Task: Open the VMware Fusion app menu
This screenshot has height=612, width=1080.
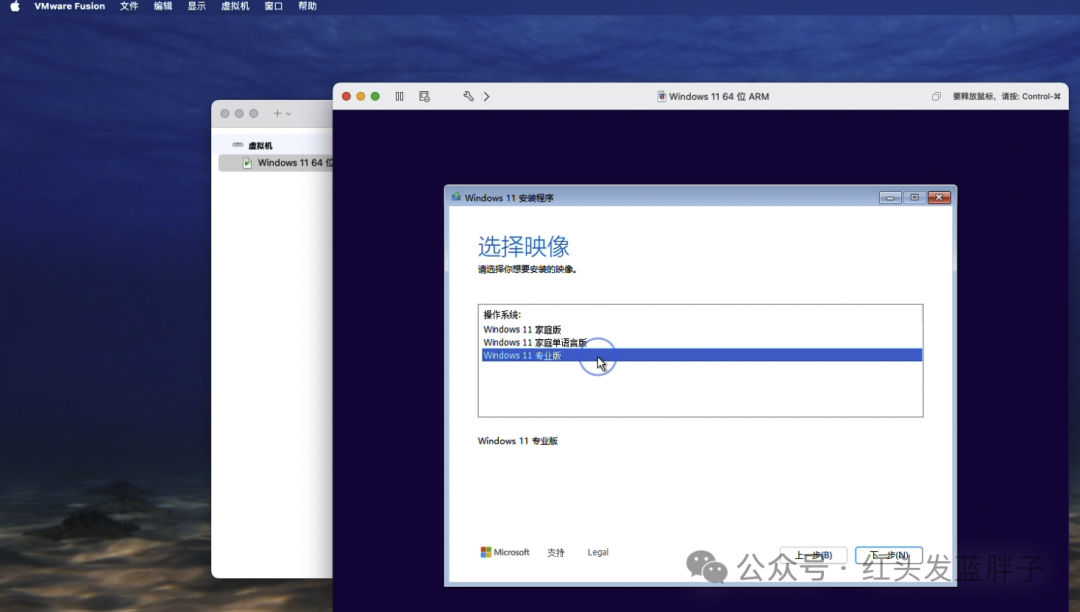Action: point(70,6)
